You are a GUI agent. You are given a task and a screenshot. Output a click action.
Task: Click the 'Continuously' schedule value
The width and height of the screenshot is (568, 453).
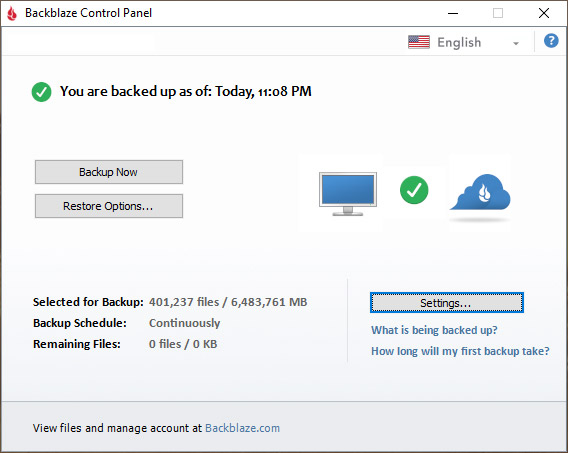184,323
